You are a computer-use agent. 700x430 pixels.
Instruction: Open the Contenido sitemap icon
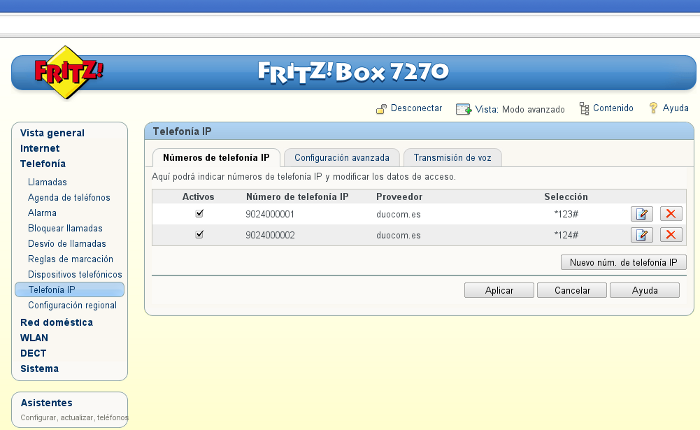[584, 108]
